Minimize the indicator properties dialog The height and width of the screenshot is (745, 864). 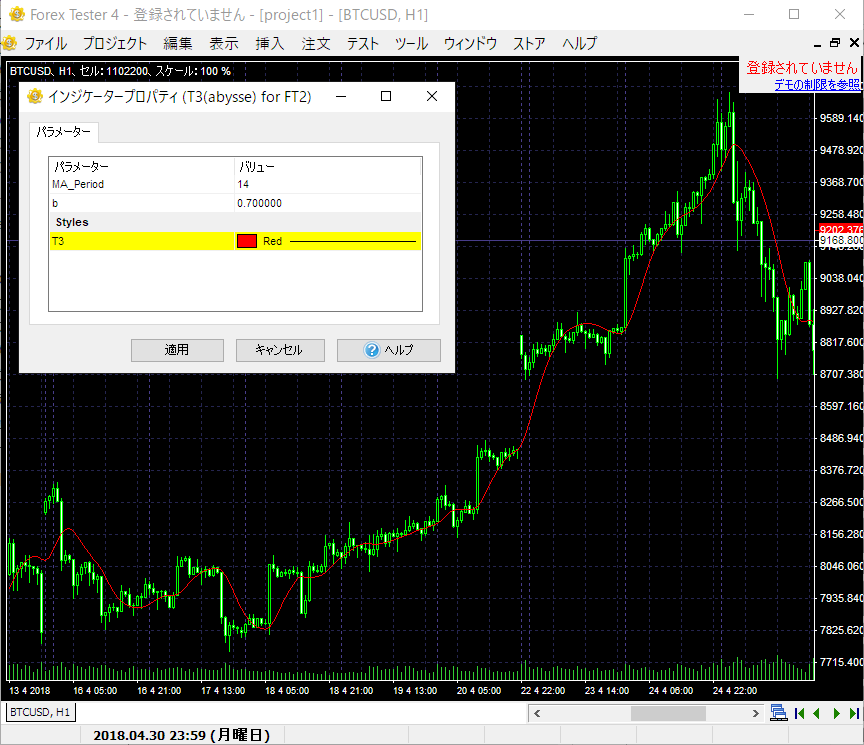[341, 96]
